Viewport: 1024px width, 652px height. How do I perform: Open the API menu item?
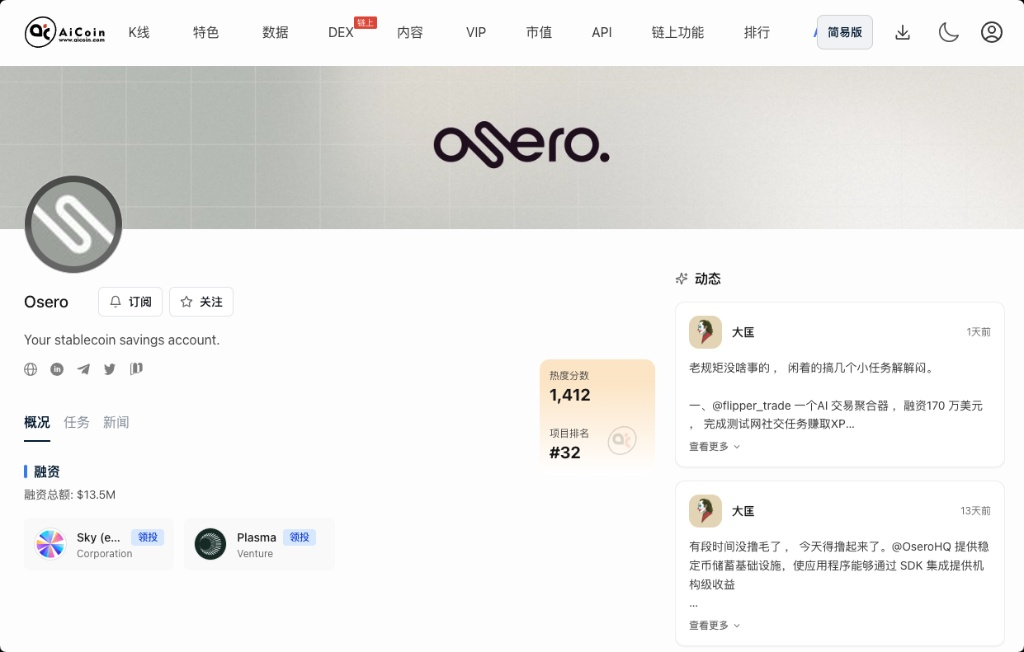pos(601,32)
